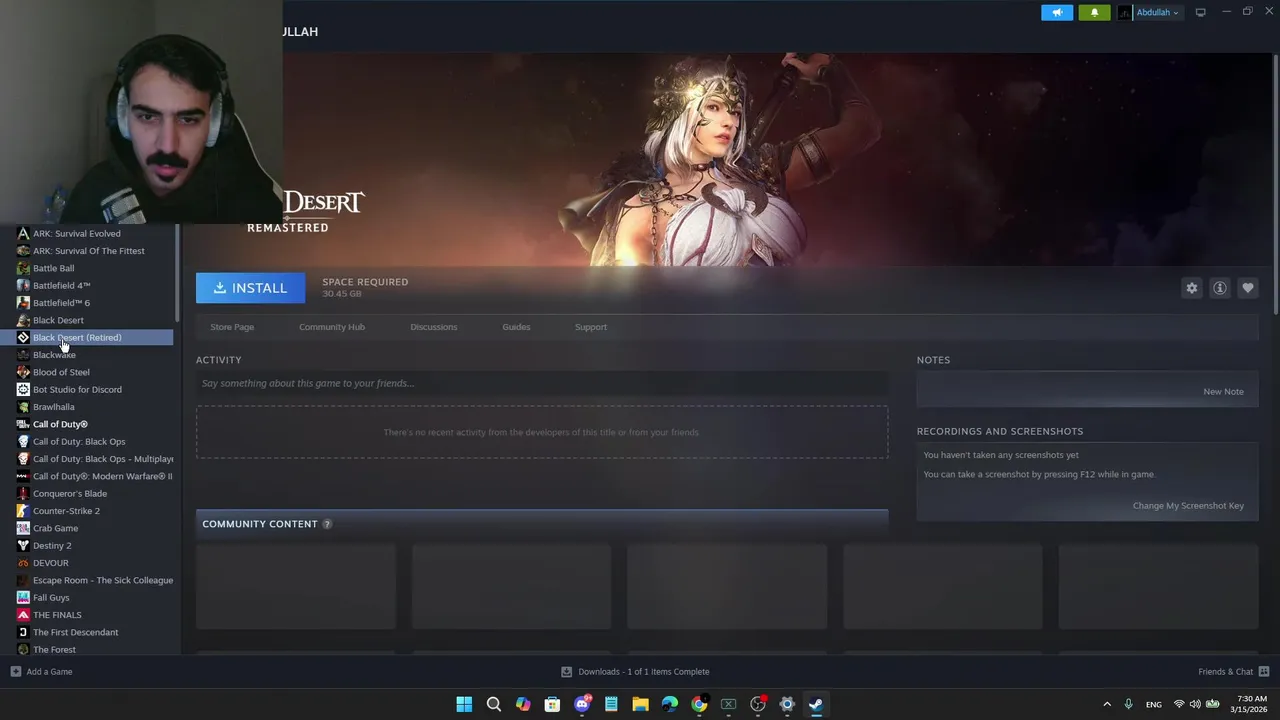Go to the Discussions tab
Image resolution: width=1280 pixels, height=720 pixels.
click(434, 327)
